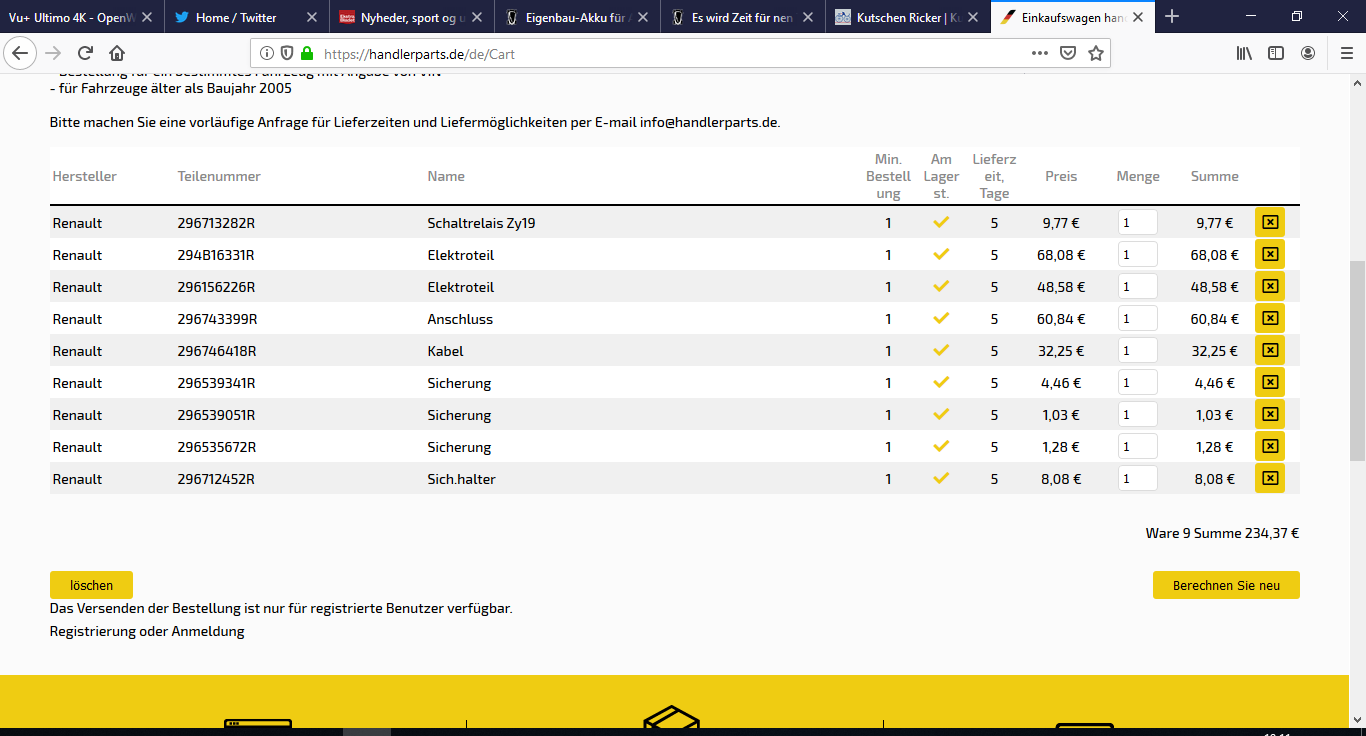Remove part 296156226R from cart

1270,286
